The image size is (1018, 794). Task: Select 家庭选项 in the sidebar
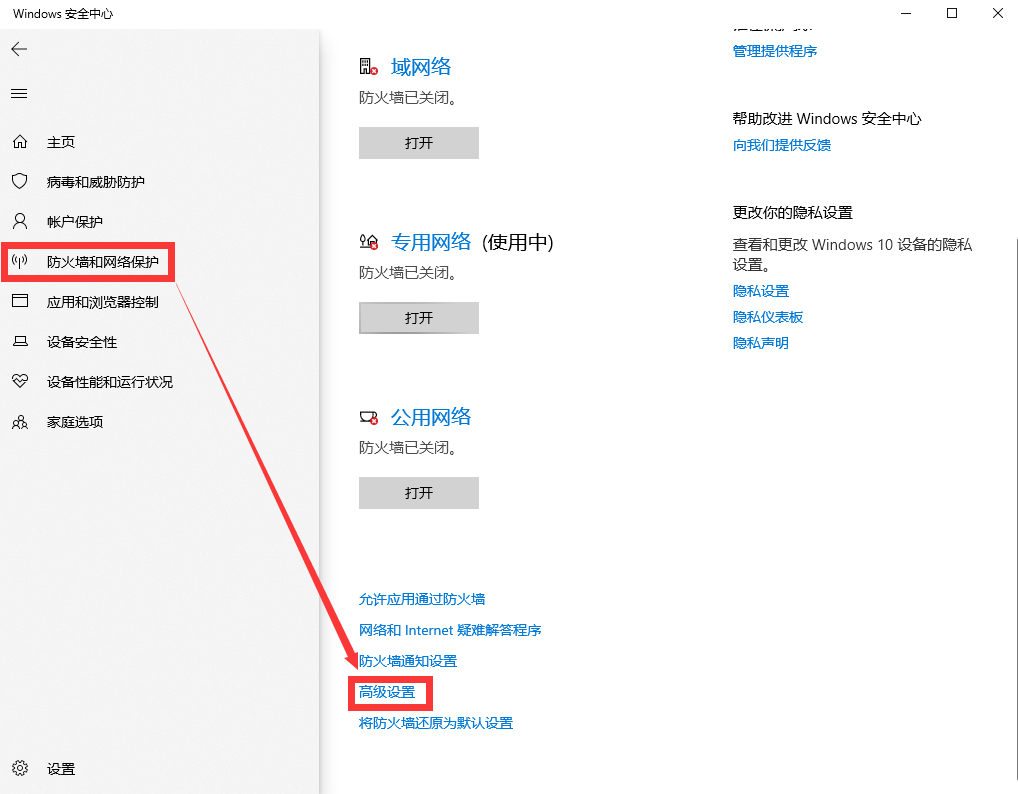tap(75, 423)
